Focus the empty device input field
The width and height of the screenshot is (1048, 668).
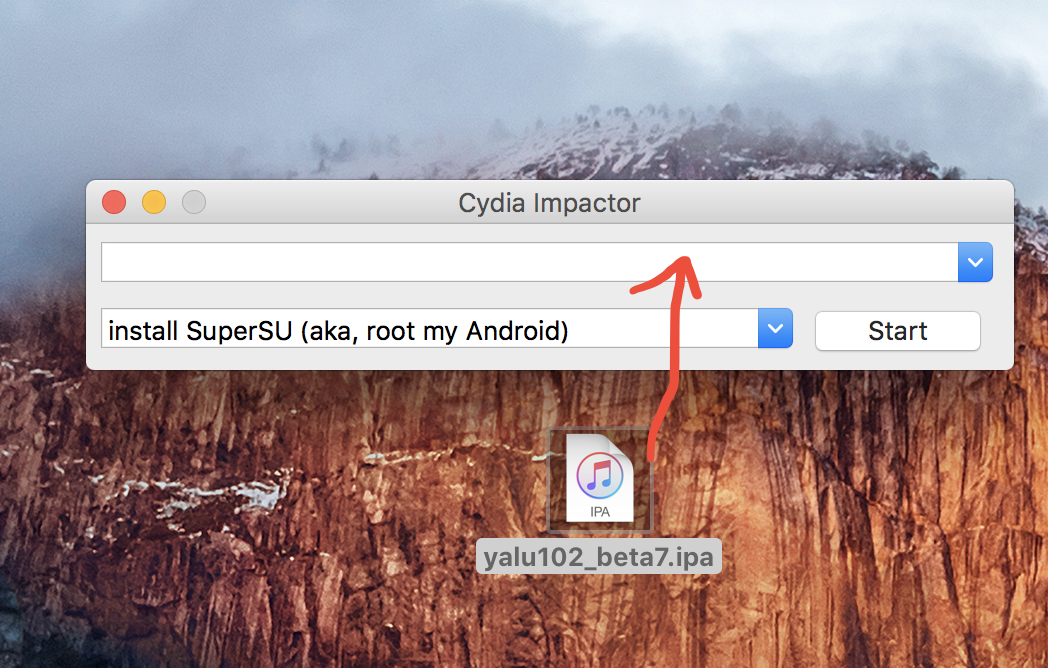[529, 262]
